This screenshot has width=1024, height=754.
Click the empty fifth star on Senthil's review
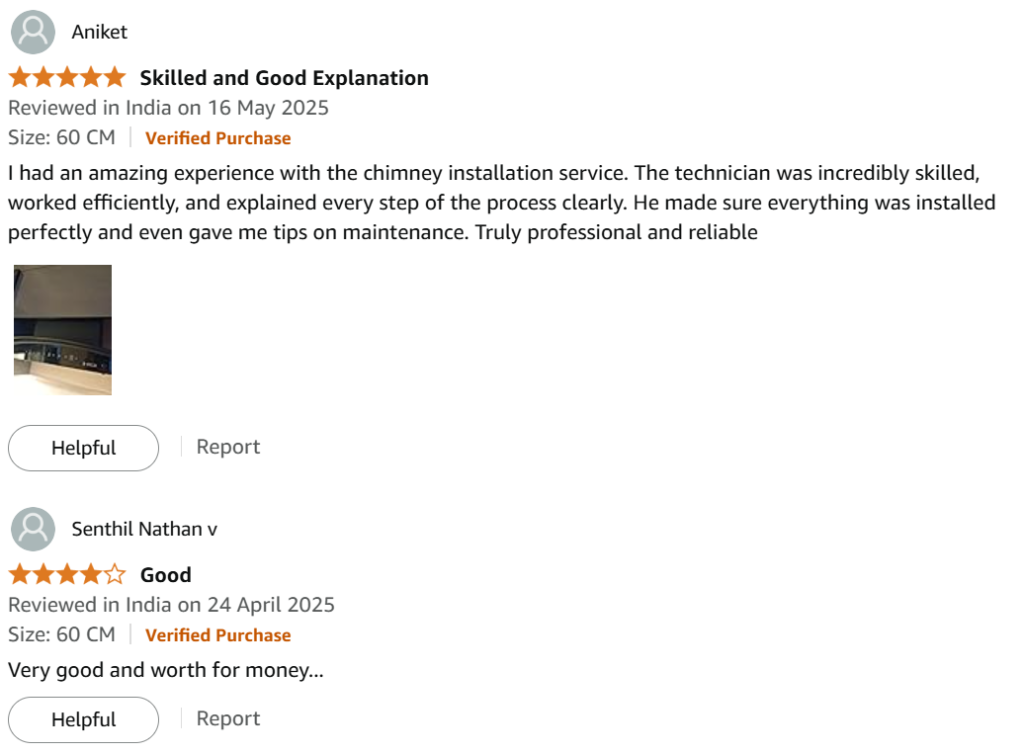coord(115,574)
